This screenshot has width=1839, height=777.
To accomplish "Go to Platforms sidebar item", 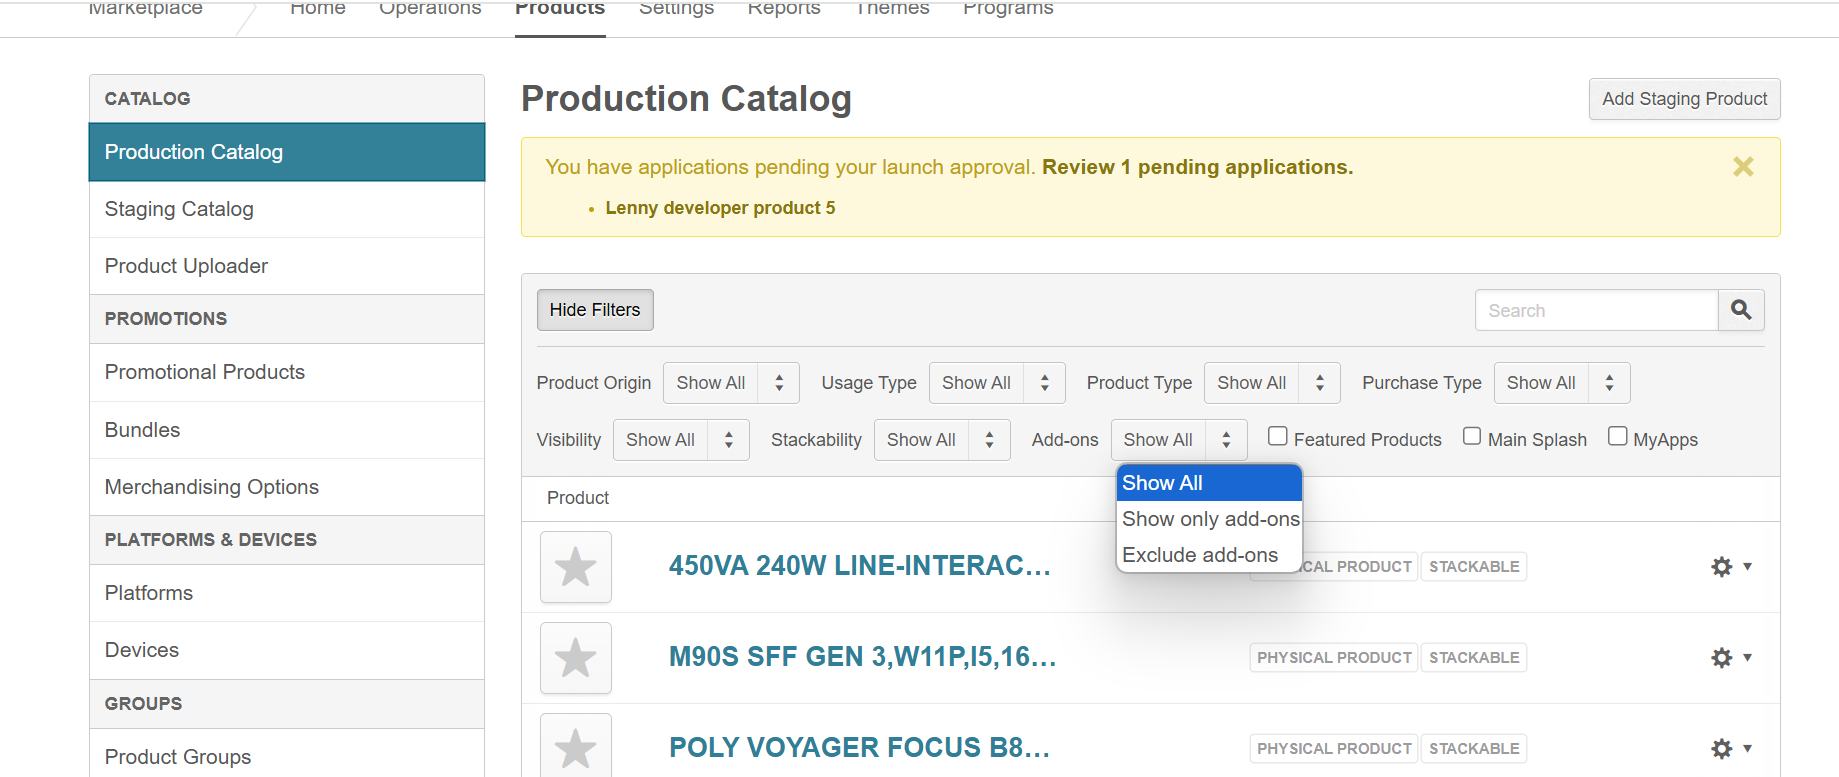I will pyautogui.click(x=287, y=593).
